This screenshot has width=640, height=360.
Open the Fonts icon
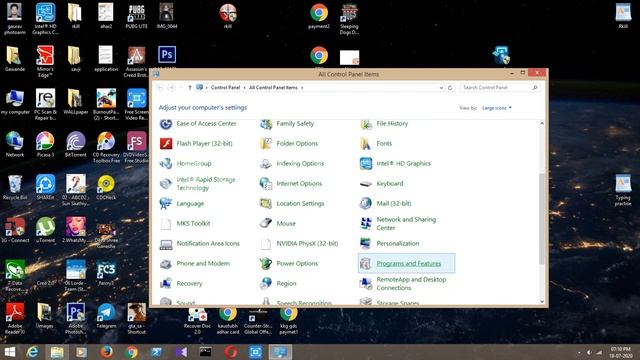click(366, 144)
